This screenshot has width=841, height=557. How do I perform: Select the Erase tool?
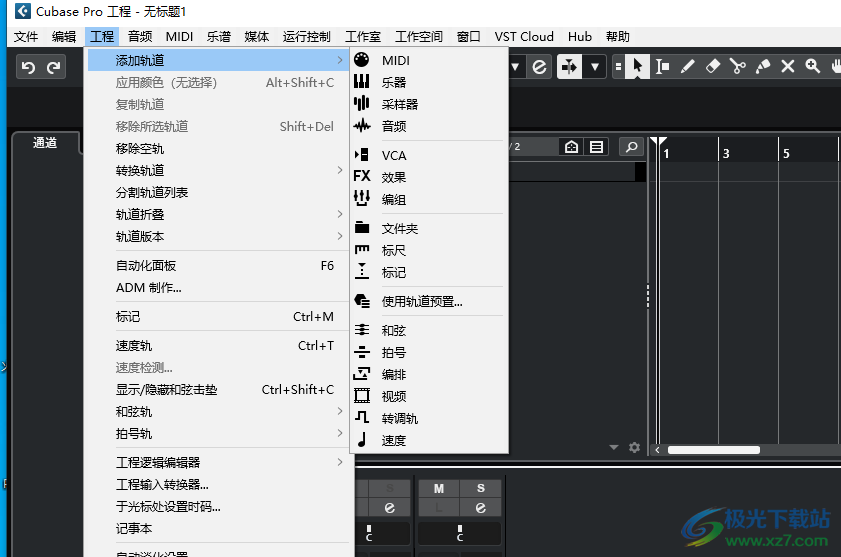713,67
